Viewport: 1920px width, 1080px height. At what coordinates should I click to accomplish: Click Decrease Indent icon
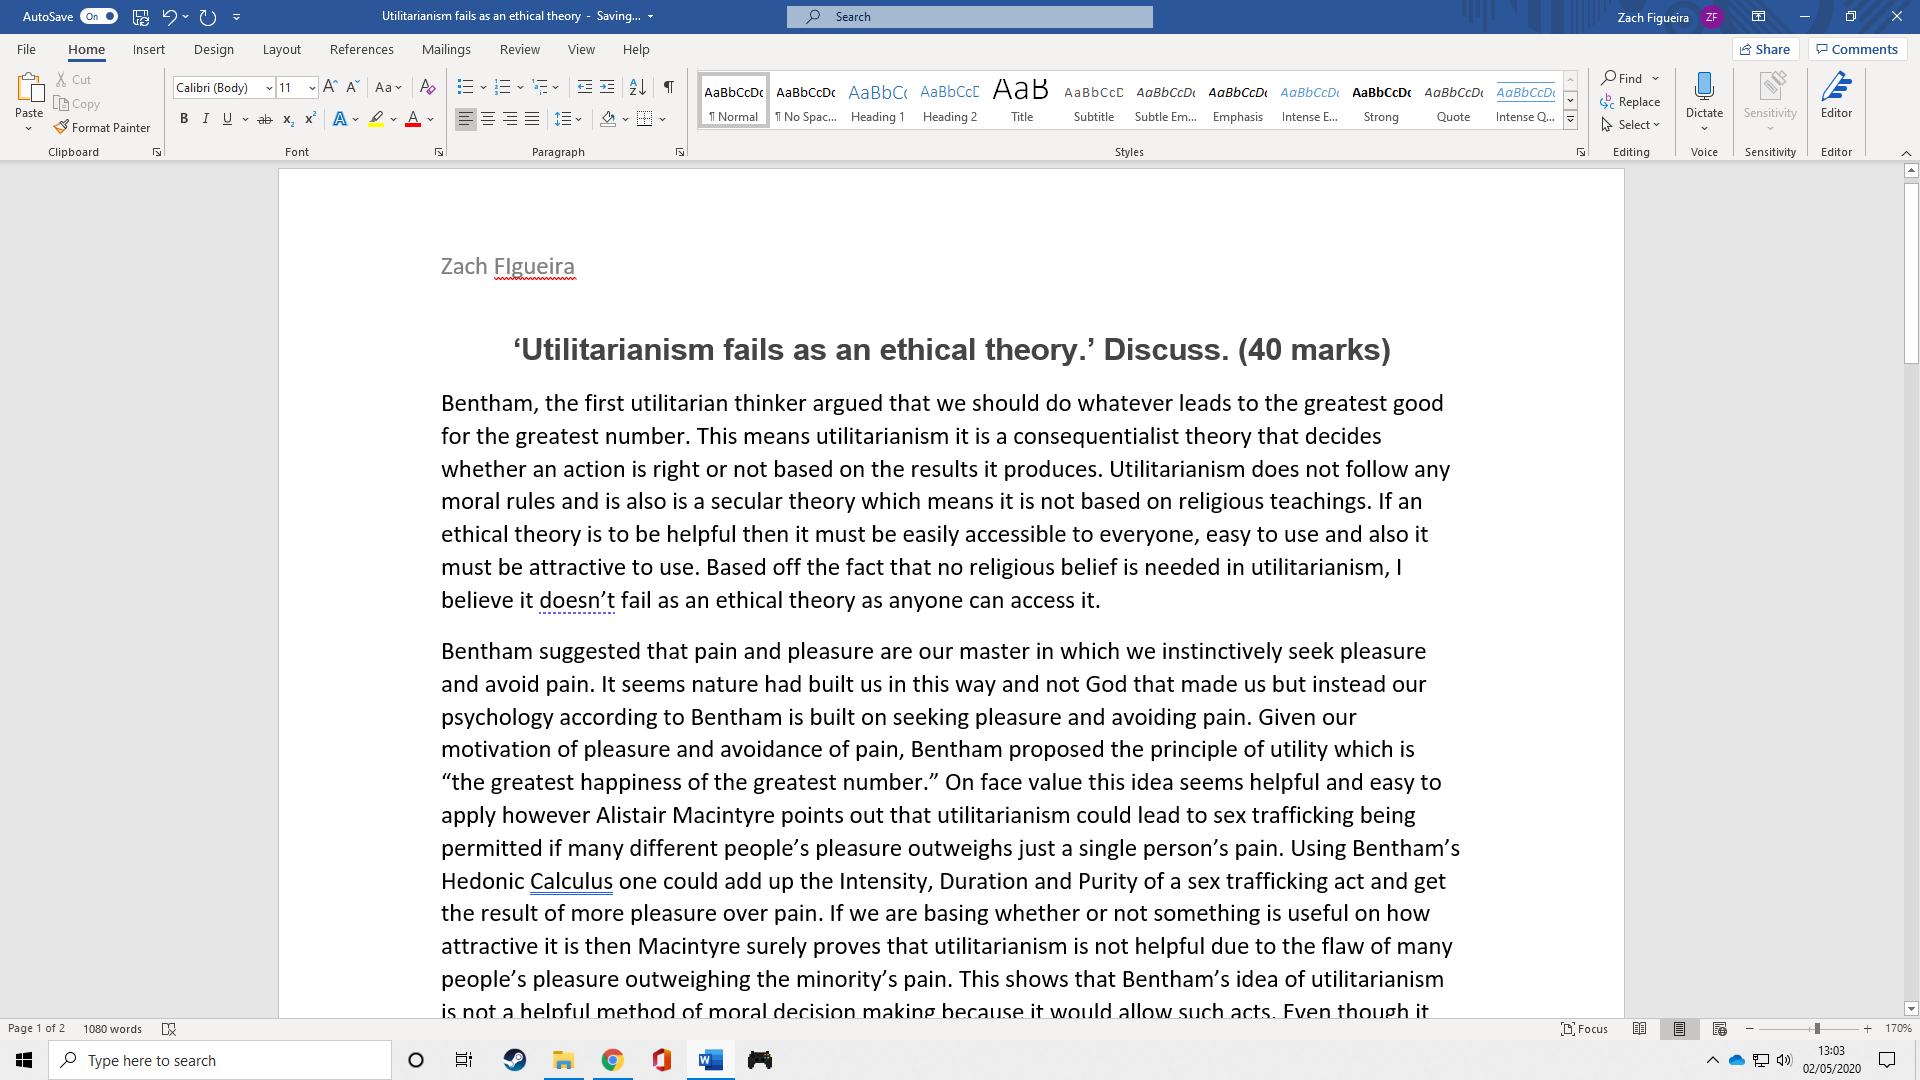tap(585, 87)
